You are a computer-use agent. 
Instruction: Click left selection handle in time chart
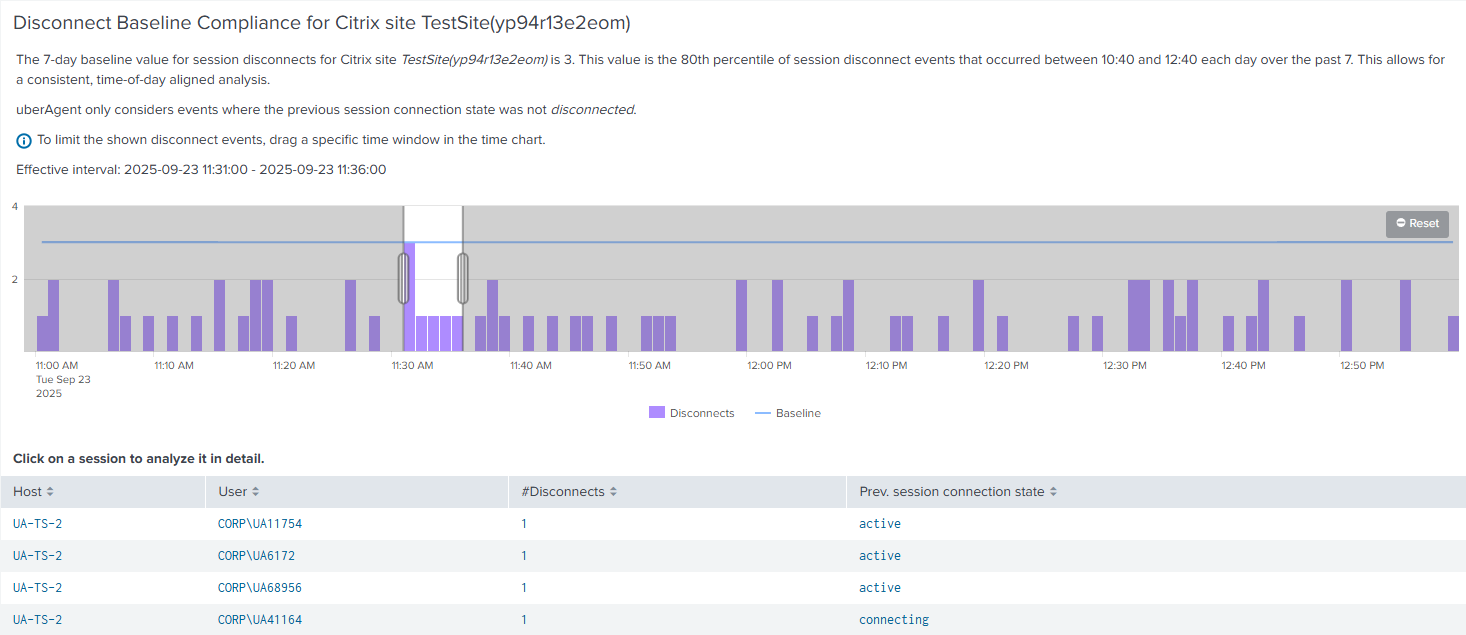tap(403, 278)
